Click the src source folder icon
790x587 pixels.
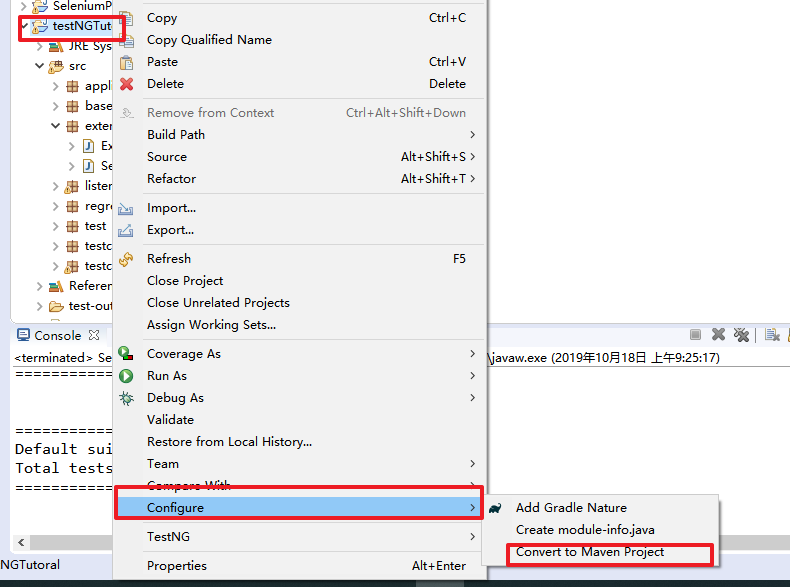(x=56, y=67)
